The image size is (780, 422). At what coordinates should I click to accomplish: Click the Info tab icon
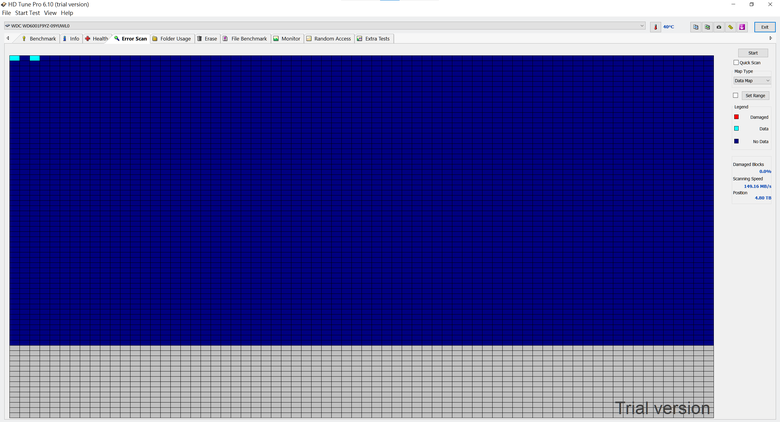point(64,38)
